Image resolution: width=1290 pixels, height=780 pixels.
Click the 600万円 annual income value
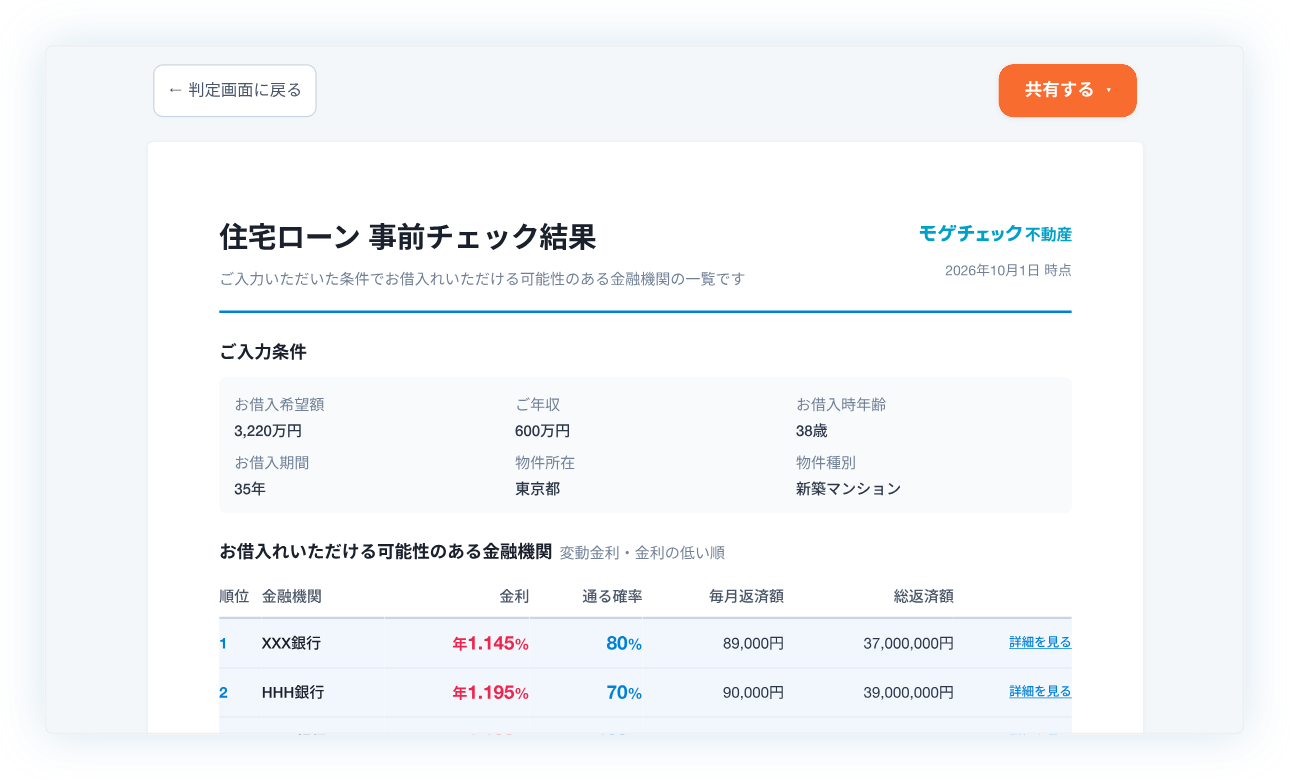(543, 431)
